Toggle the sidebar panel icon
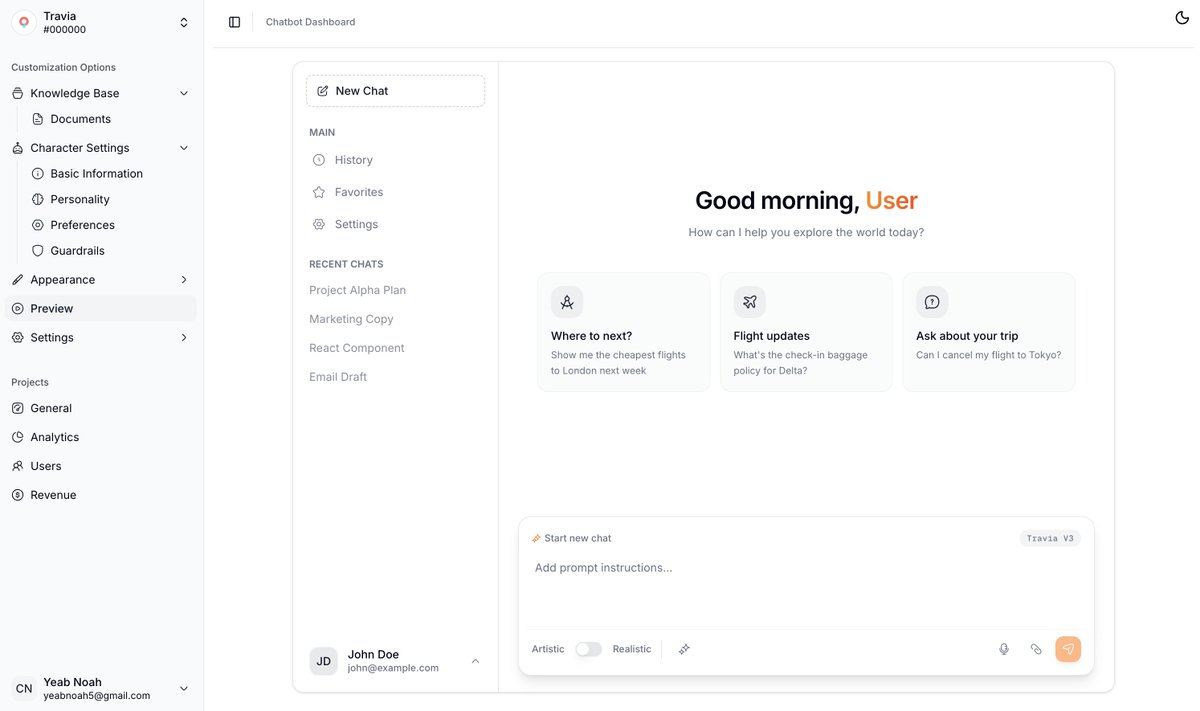Image resolution: width=1200 pixels, height=711 pixels. point(234,22)
